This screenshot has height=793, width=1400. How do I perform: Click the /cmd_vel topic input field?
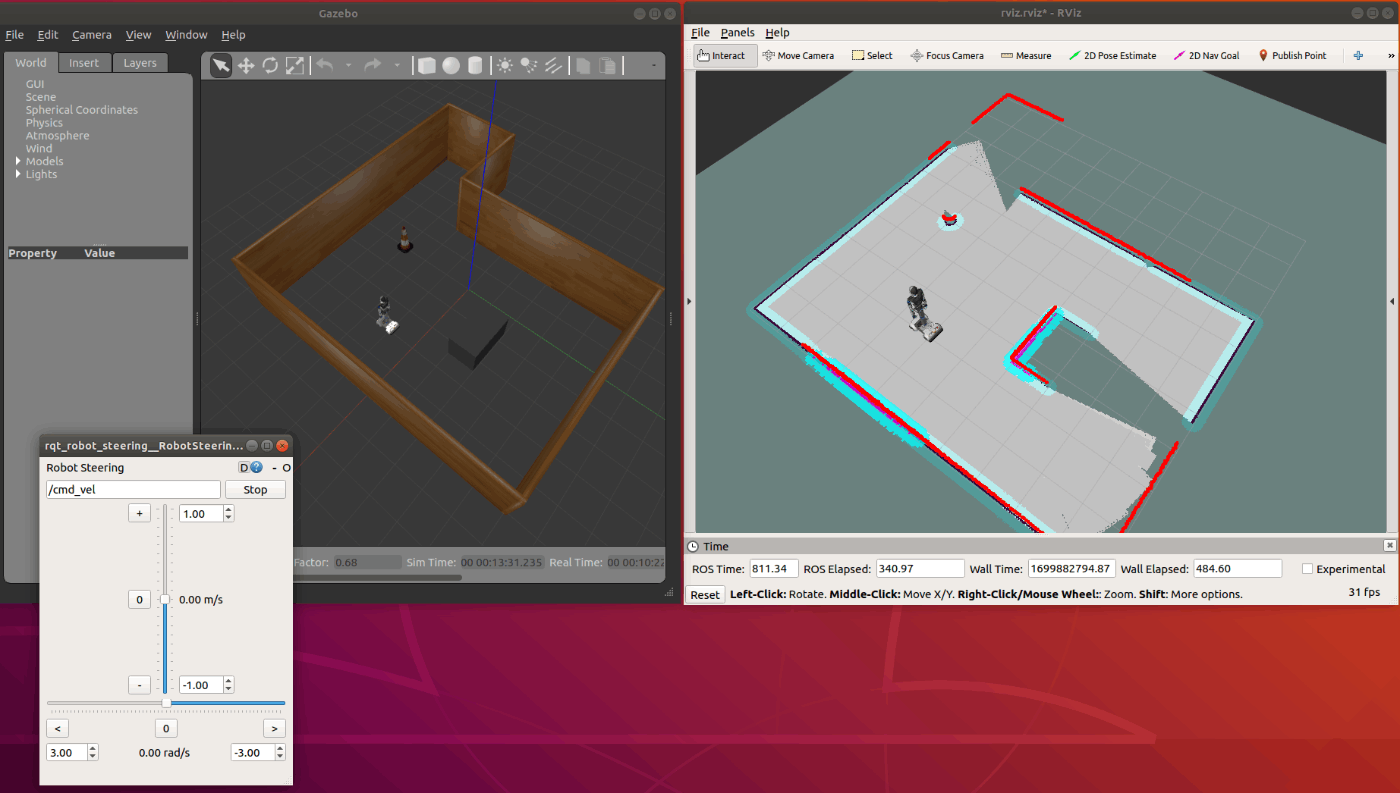pos(133,490)
